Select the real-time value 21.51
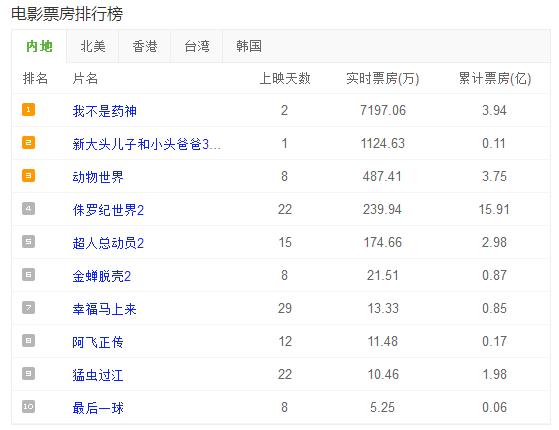The image size is (559, 430). (x=383, y=275)
